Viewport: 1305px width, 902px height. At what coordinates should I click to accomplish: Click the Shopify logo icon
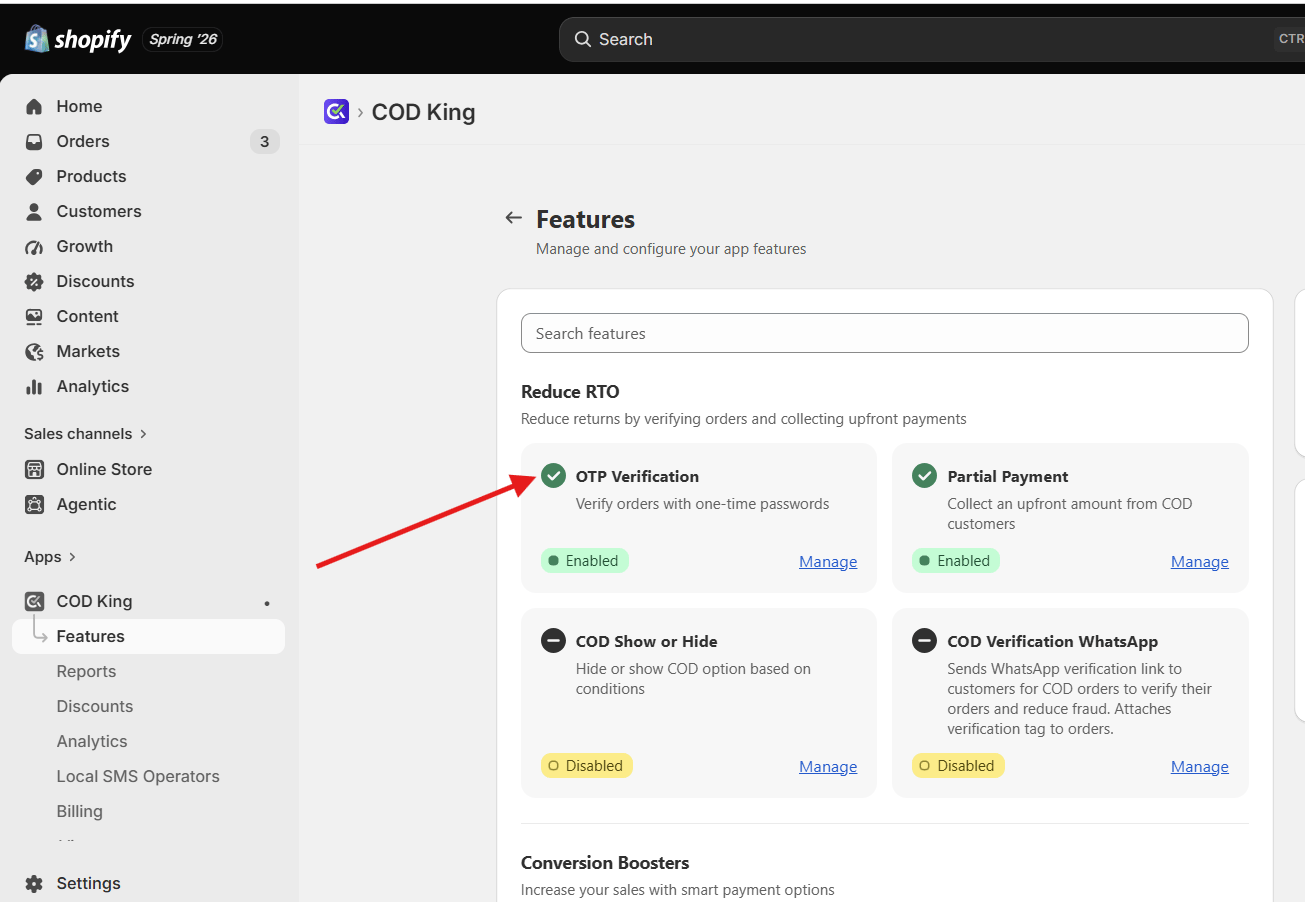[x=37, y=39]
